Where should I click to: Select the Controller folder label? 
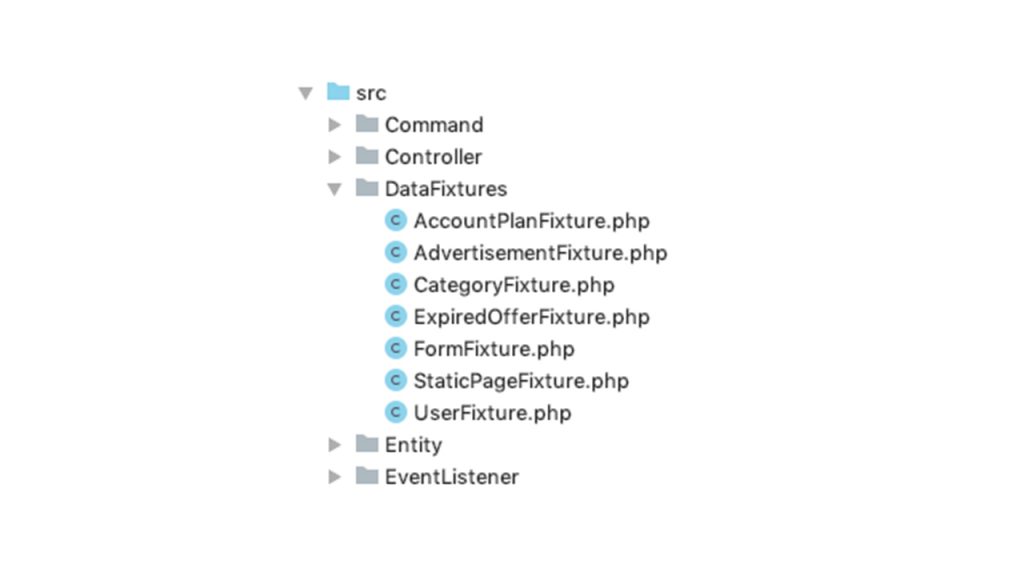pyautogui.click(x=433, y=157)
